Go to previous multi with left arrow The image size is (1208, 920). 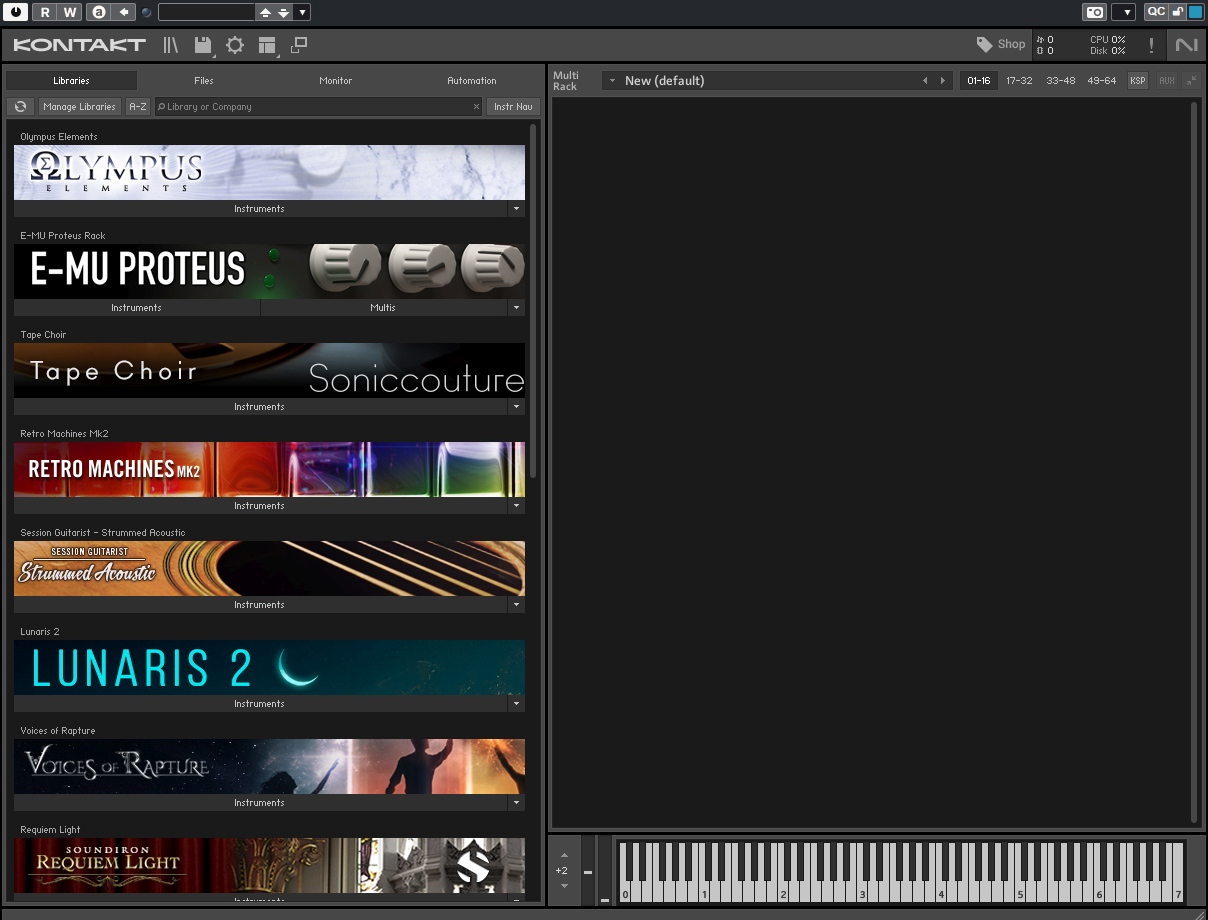925,81
